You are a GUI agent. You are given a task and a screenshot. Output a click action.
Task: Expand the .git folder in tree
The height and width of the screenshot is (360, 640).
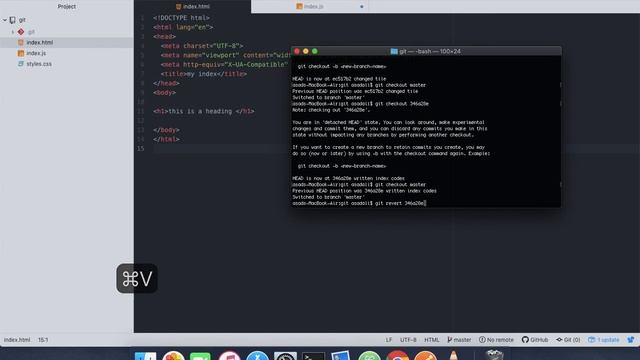tap(13, 31)
